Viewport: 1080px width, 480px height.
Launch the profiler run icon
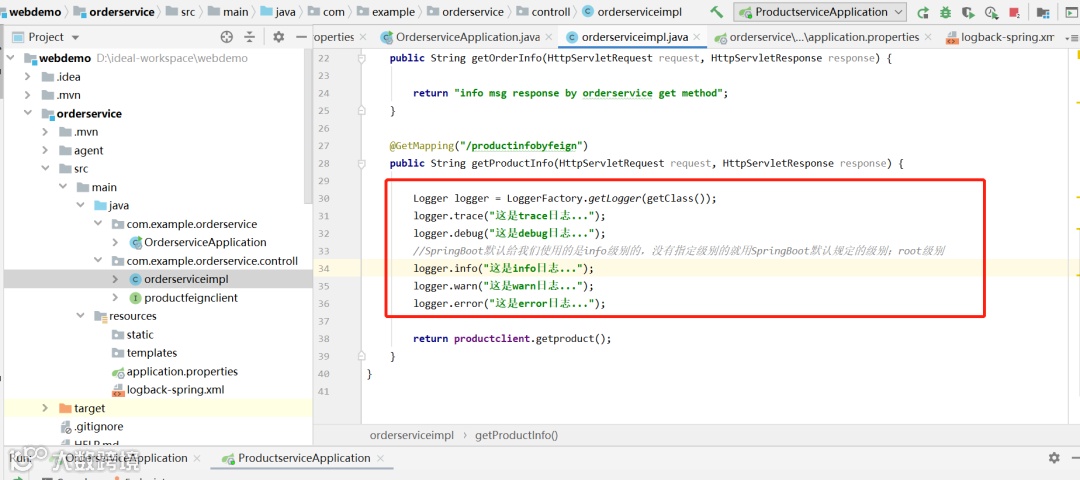991,12
